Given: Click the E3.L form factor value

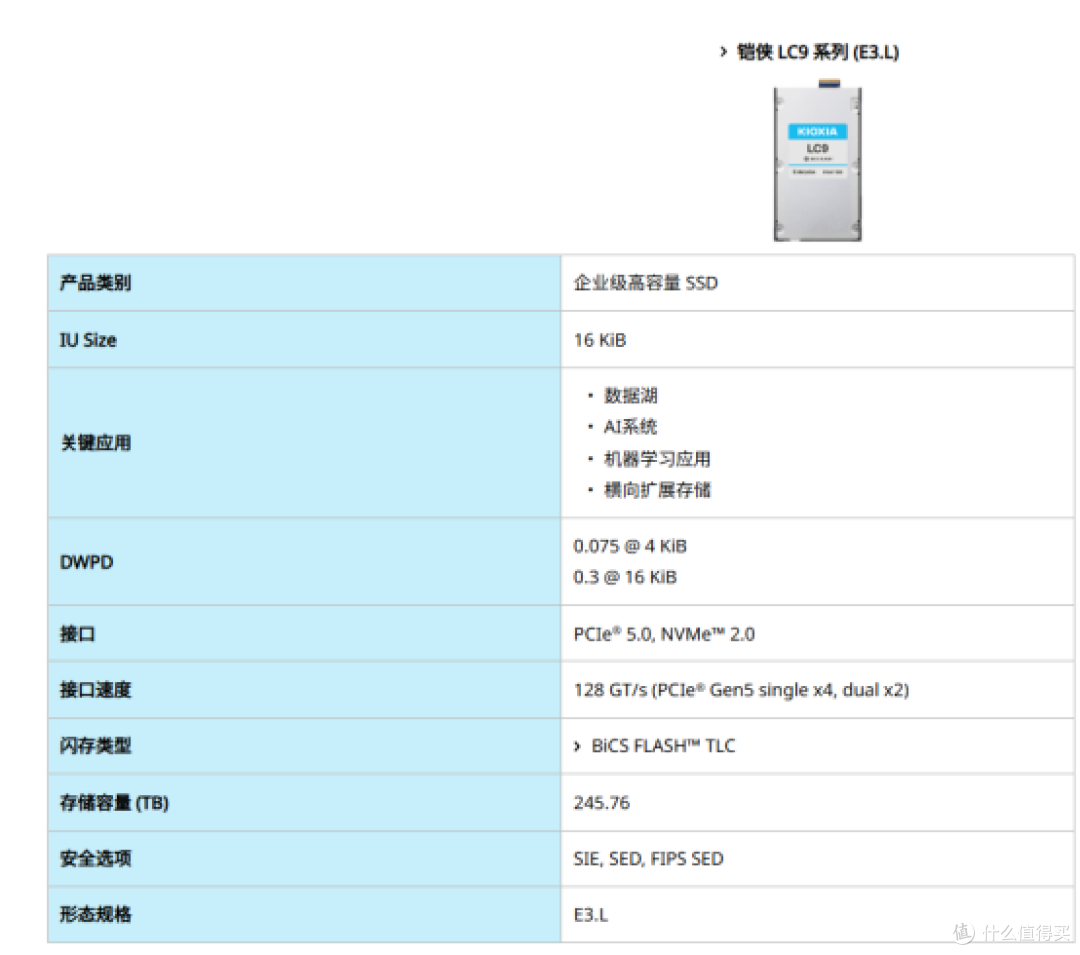Looking at the screenshot, I should tap(590, 915).
